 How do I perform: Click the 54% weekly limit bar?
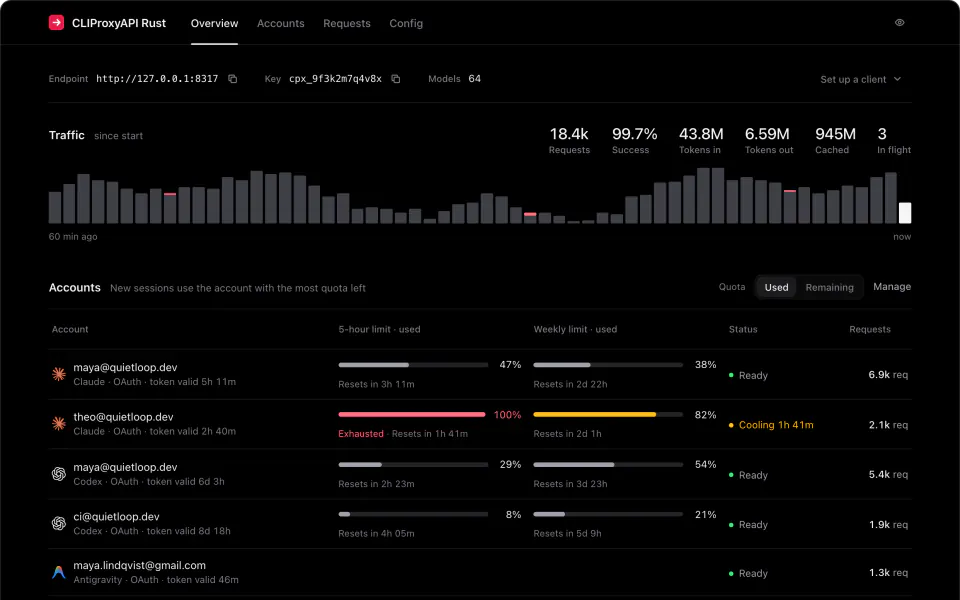(x=608, y=465)
